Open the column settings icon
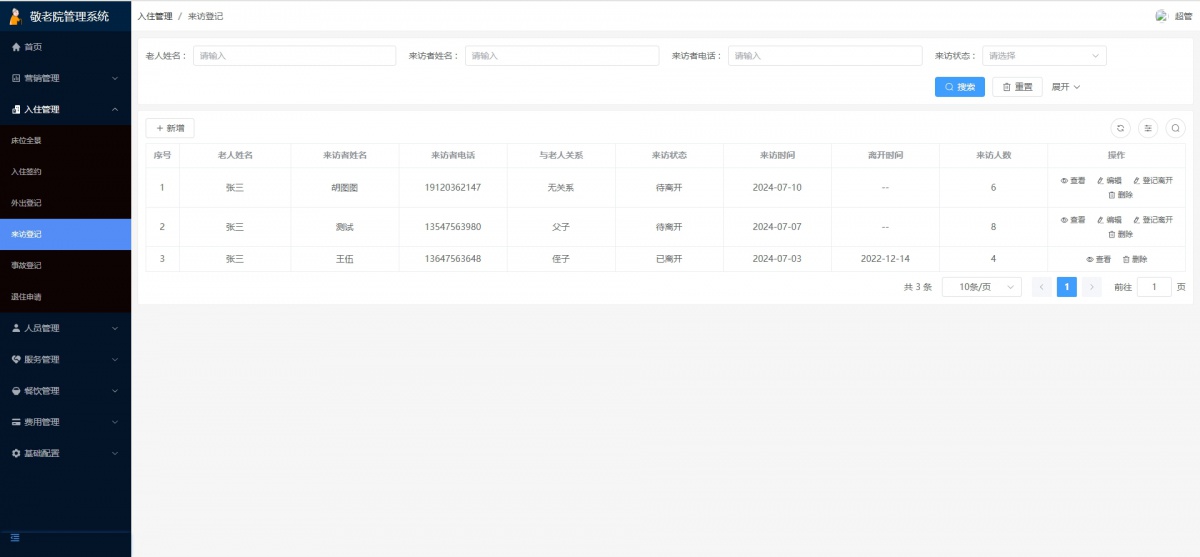Image resolution: width=1200 pixels, height=557 pixels. 1148,128
